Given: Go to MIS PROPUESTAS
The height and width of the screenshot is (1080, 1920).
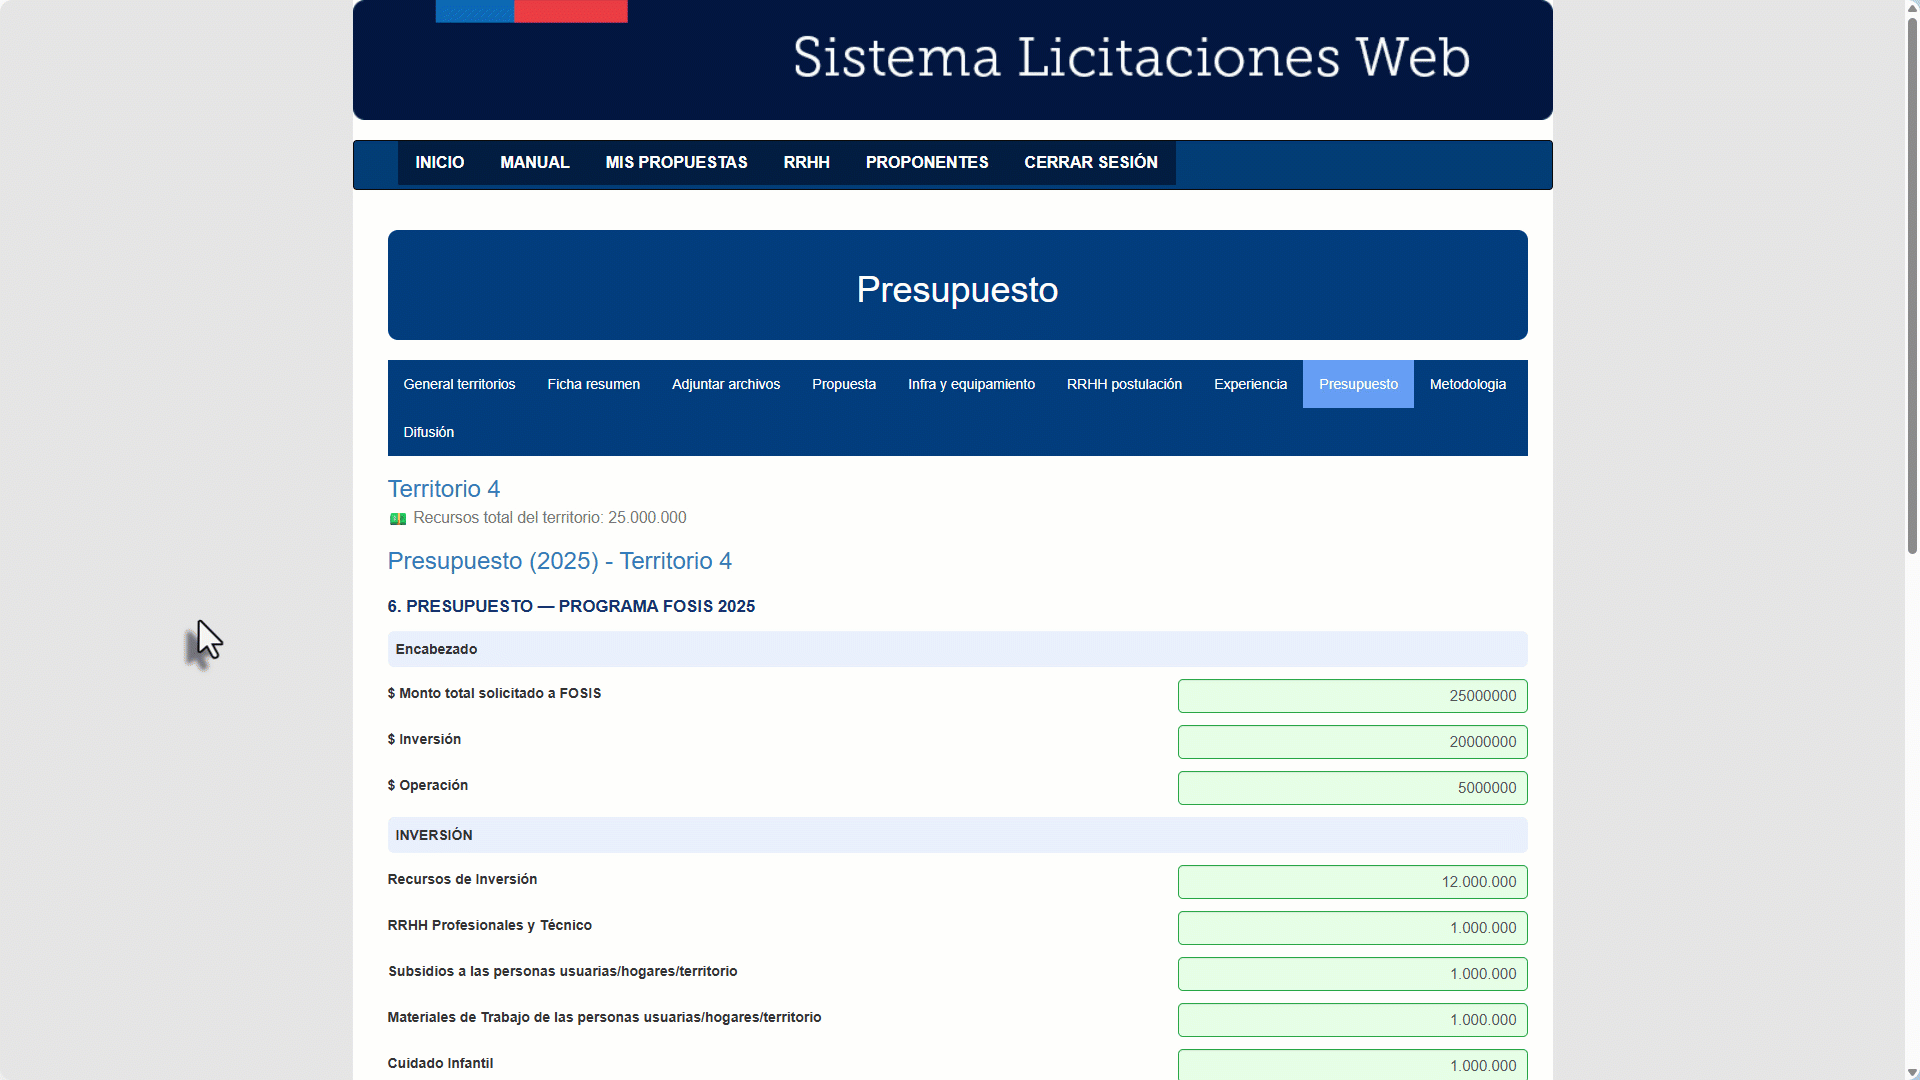Looking at the screenshot, I should click(x=676, y=162).
